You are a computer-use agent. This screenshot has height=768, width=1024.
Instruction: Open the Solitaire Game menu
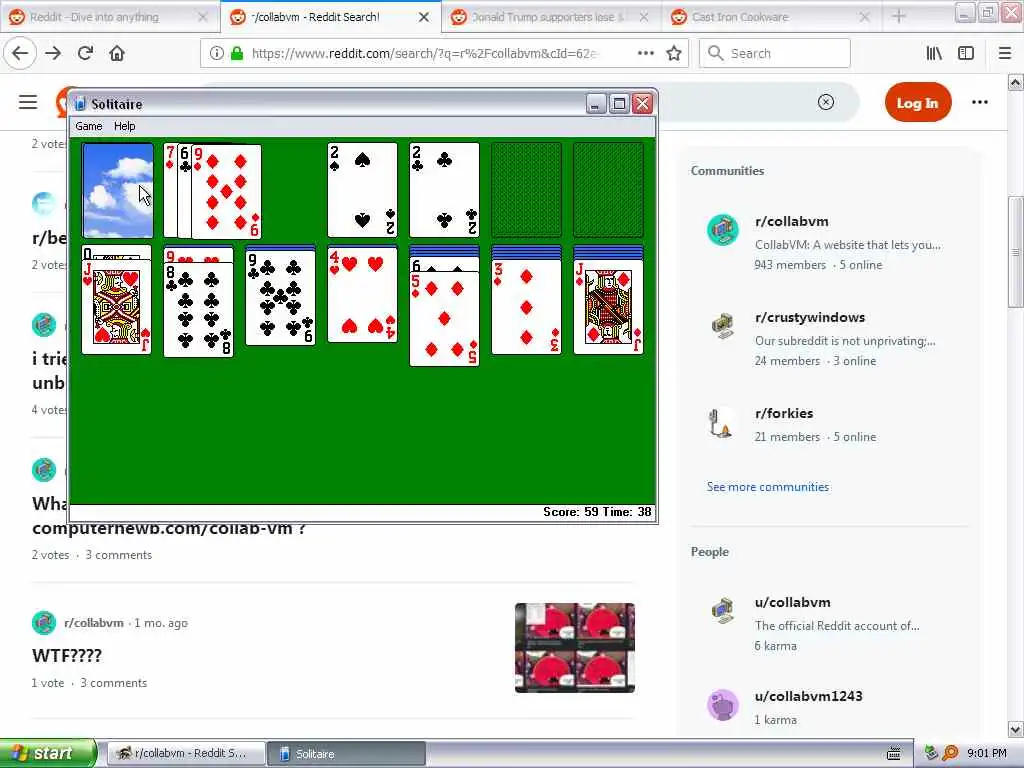click(x=89, y=126)
